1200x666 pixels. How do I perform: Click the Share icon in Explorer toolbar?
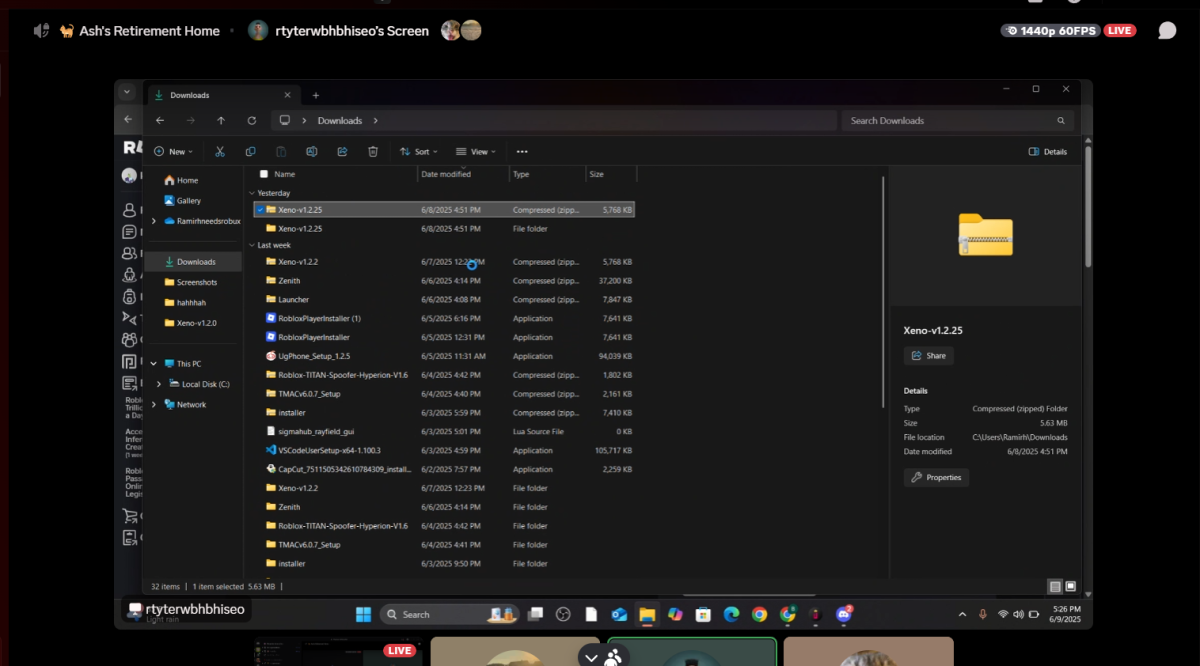[x=342, y=152]
